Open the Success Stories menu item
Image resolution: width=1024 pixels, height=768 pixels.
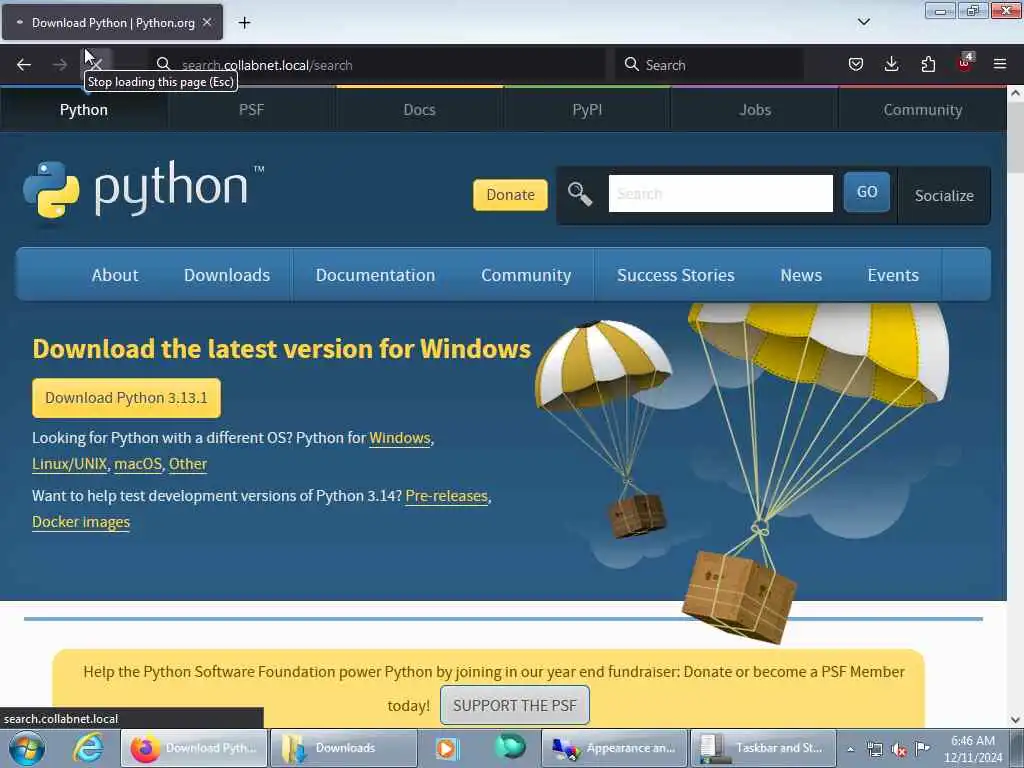tap(676, 275)
